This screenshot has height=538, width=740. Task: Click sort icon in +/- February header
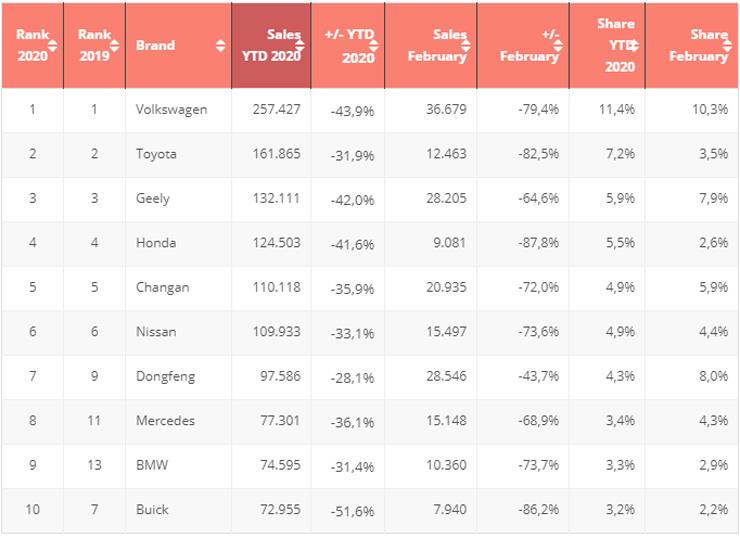pos(558,45)
